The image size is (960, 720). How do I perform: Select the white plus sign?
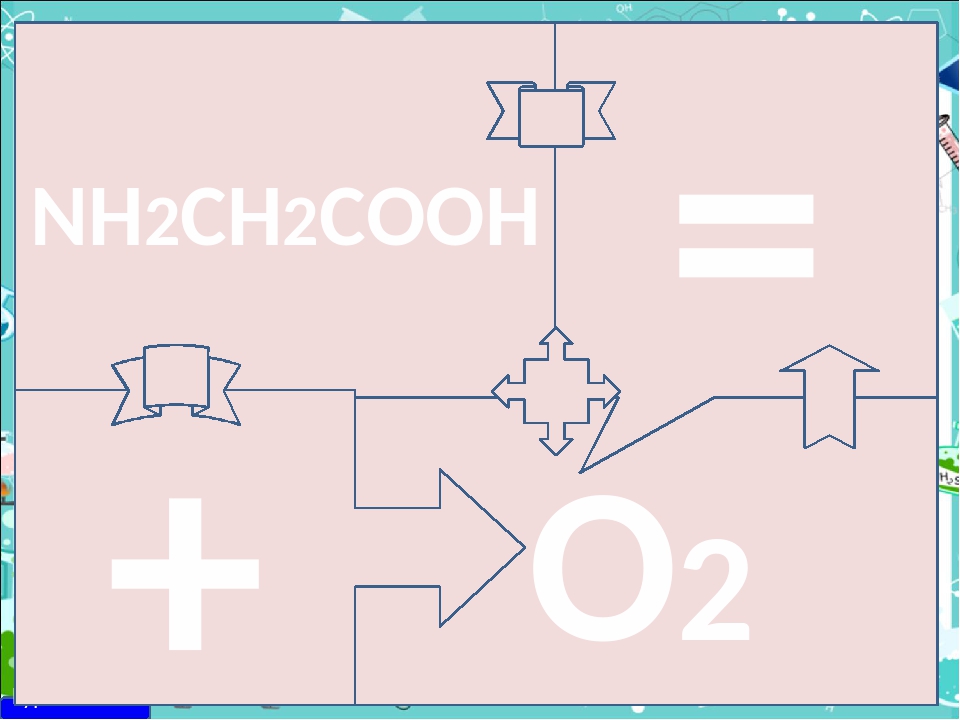[x=185, y=572]
